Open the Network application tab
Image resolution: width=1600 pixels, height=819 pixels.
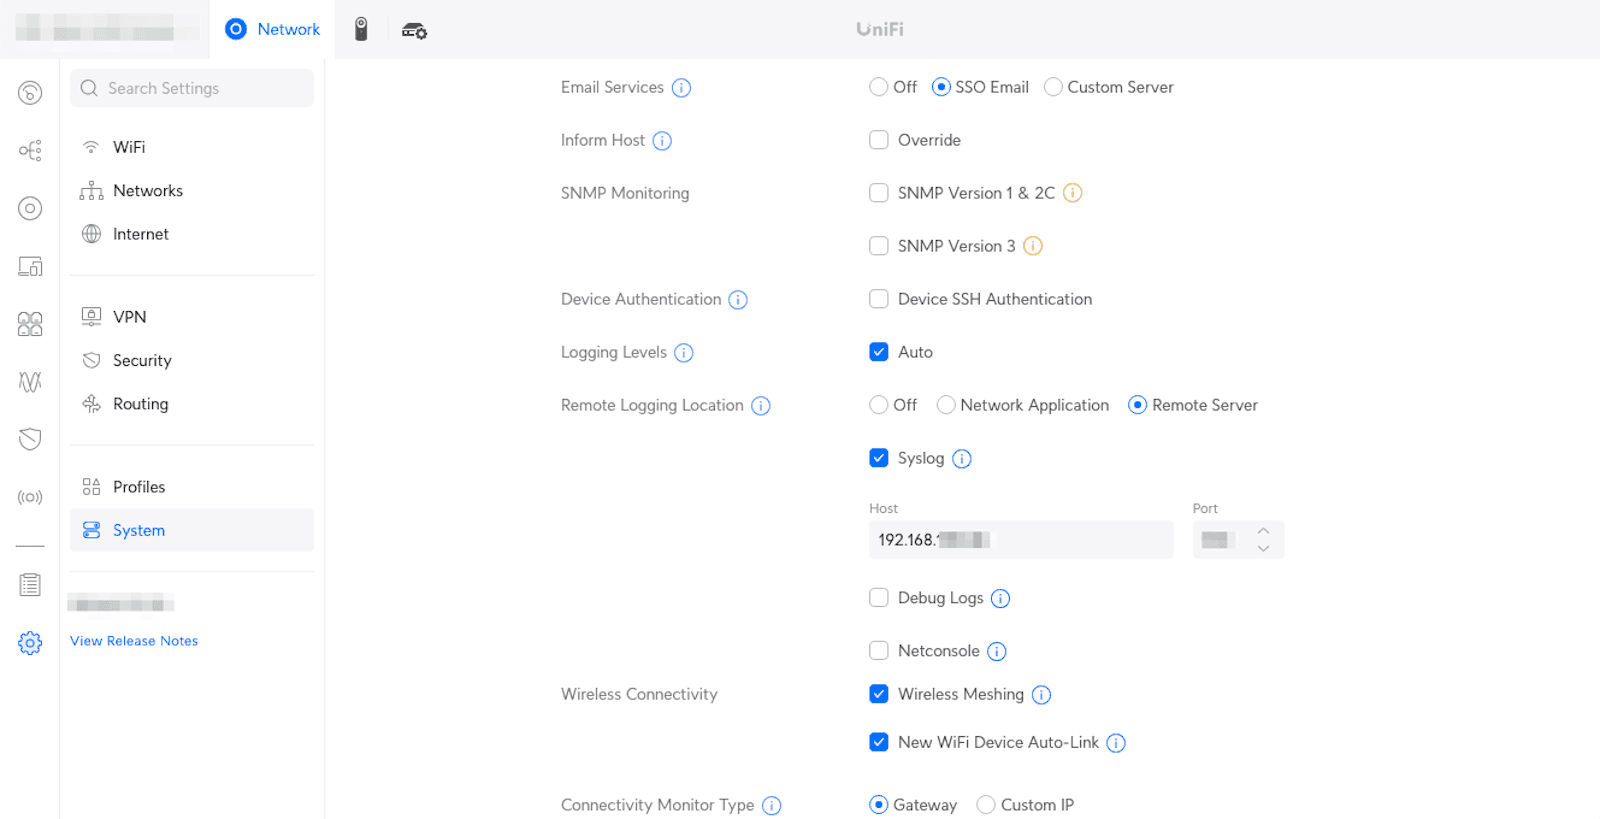click(272, 29)
